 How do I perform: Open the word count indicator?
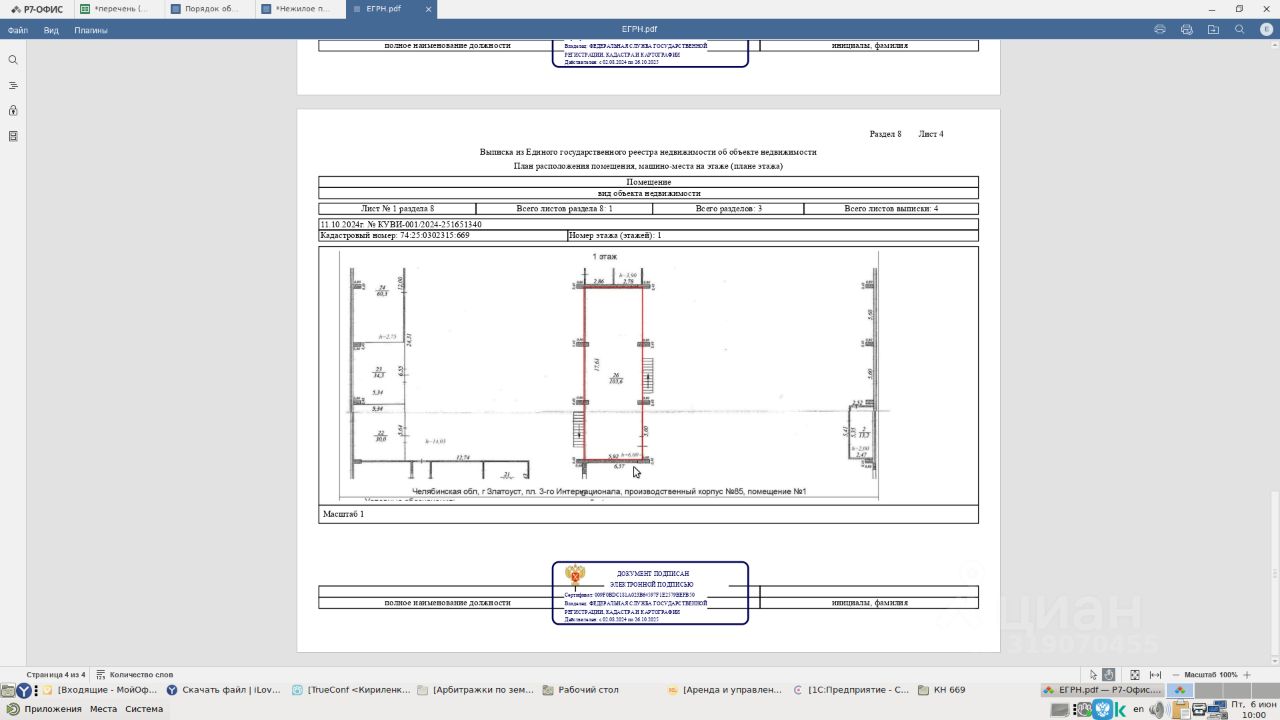click(x=135, y=675)
